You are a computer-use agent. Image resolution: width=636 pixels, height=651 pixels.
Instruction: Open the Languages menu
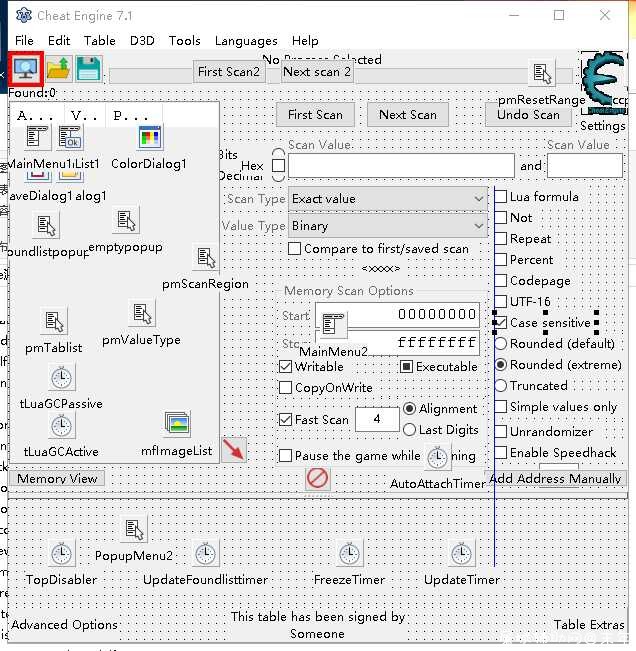coord(246,41)
